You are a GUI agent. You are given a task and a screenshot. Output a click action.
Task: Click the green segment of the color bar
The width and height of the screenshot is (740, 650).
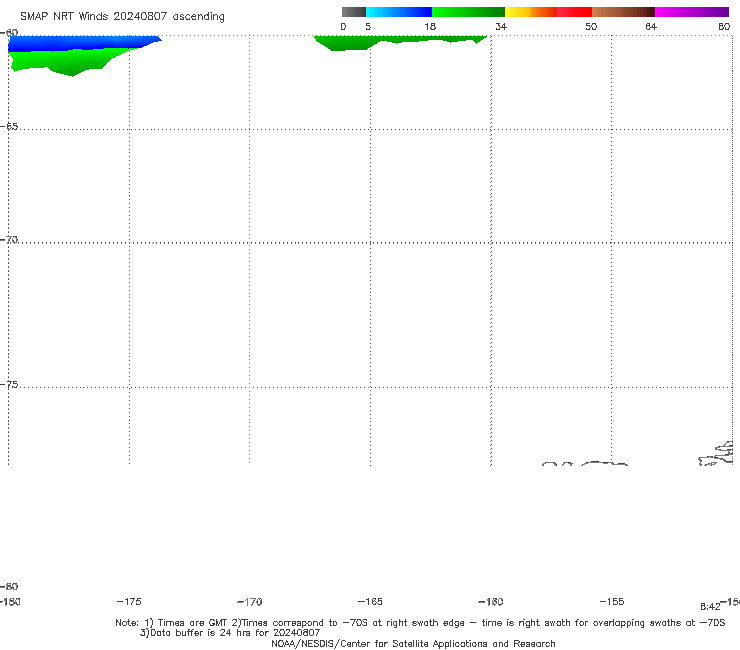pyautogui.click(x=468, y=12)
